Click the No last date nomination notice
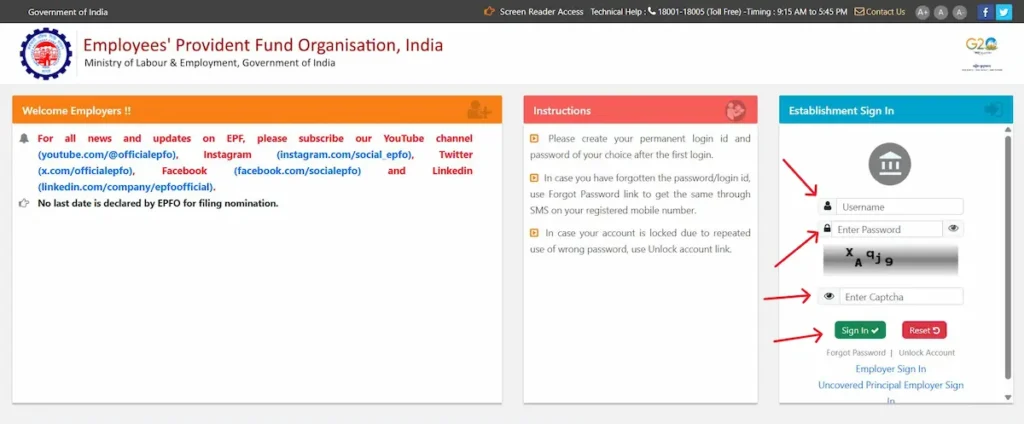 [158, 203]
